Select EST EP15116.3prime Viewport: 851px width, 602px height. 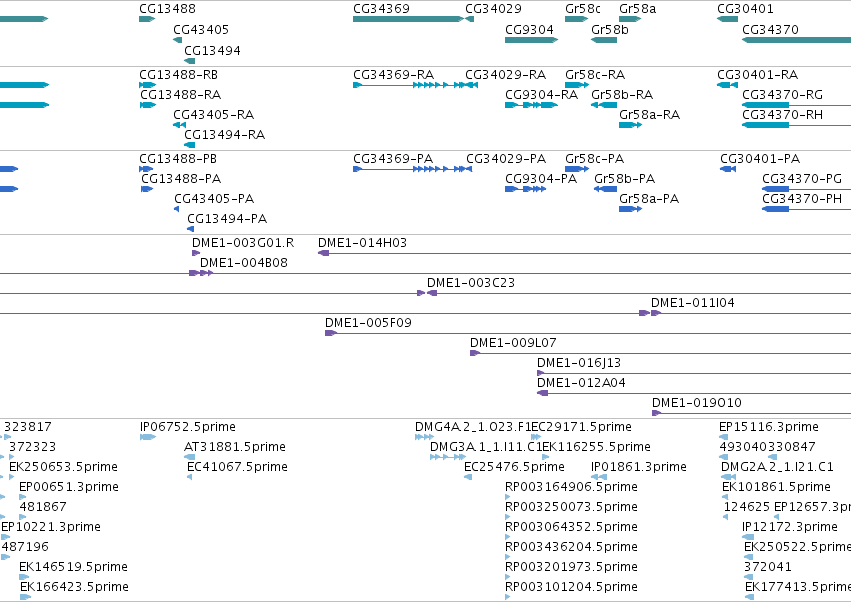(769, 427)
